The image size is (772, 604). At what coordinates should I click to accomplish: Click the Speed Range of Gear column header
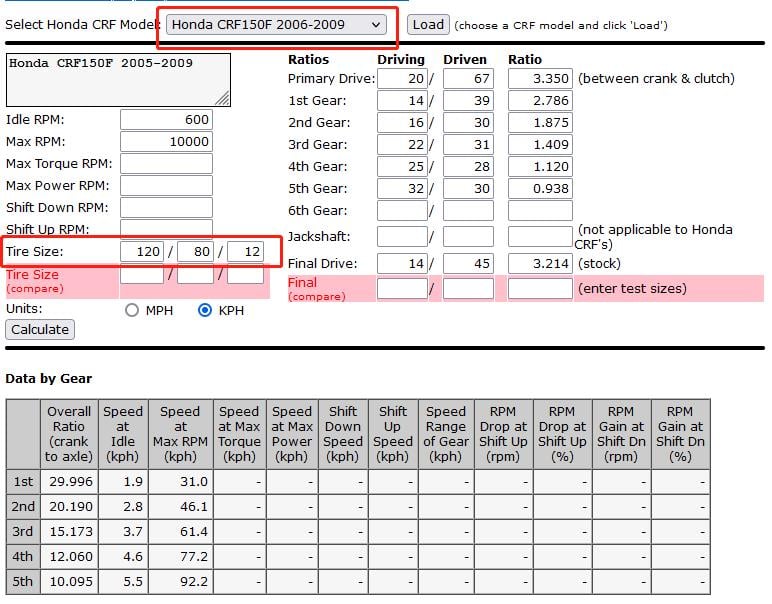(446, 434)
